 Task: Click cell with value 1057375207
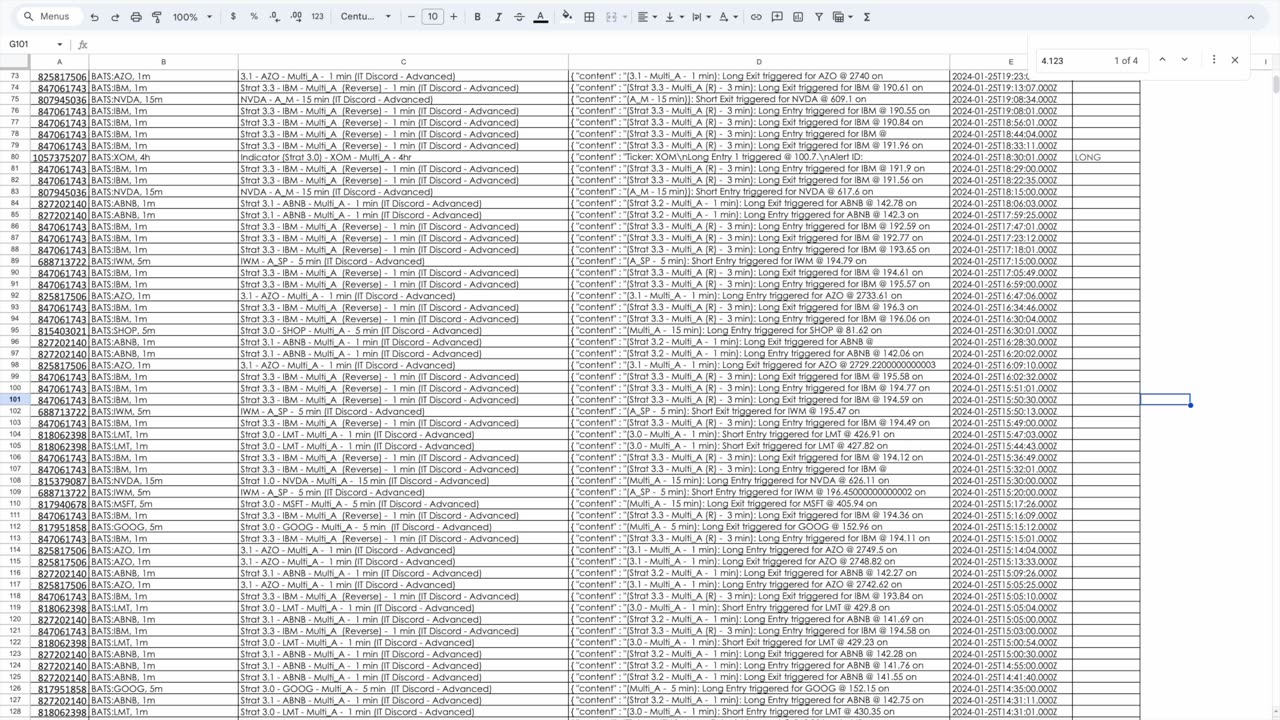tap(59, 157)
